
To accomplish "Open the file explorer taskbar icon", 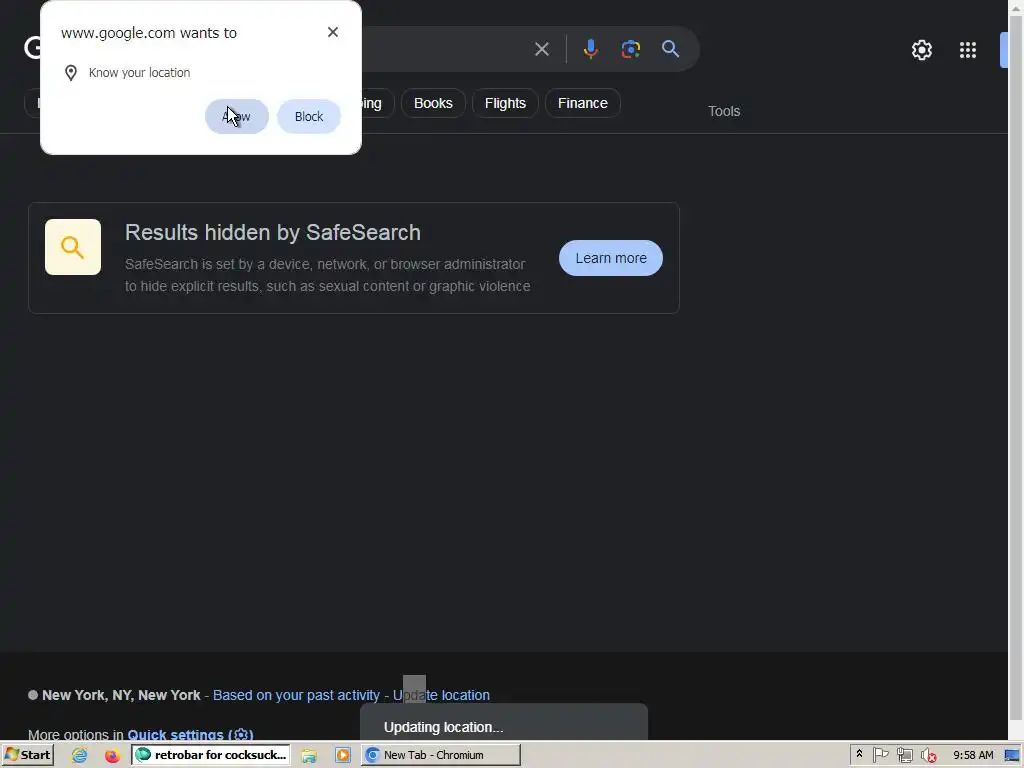I will pos(309,756).
